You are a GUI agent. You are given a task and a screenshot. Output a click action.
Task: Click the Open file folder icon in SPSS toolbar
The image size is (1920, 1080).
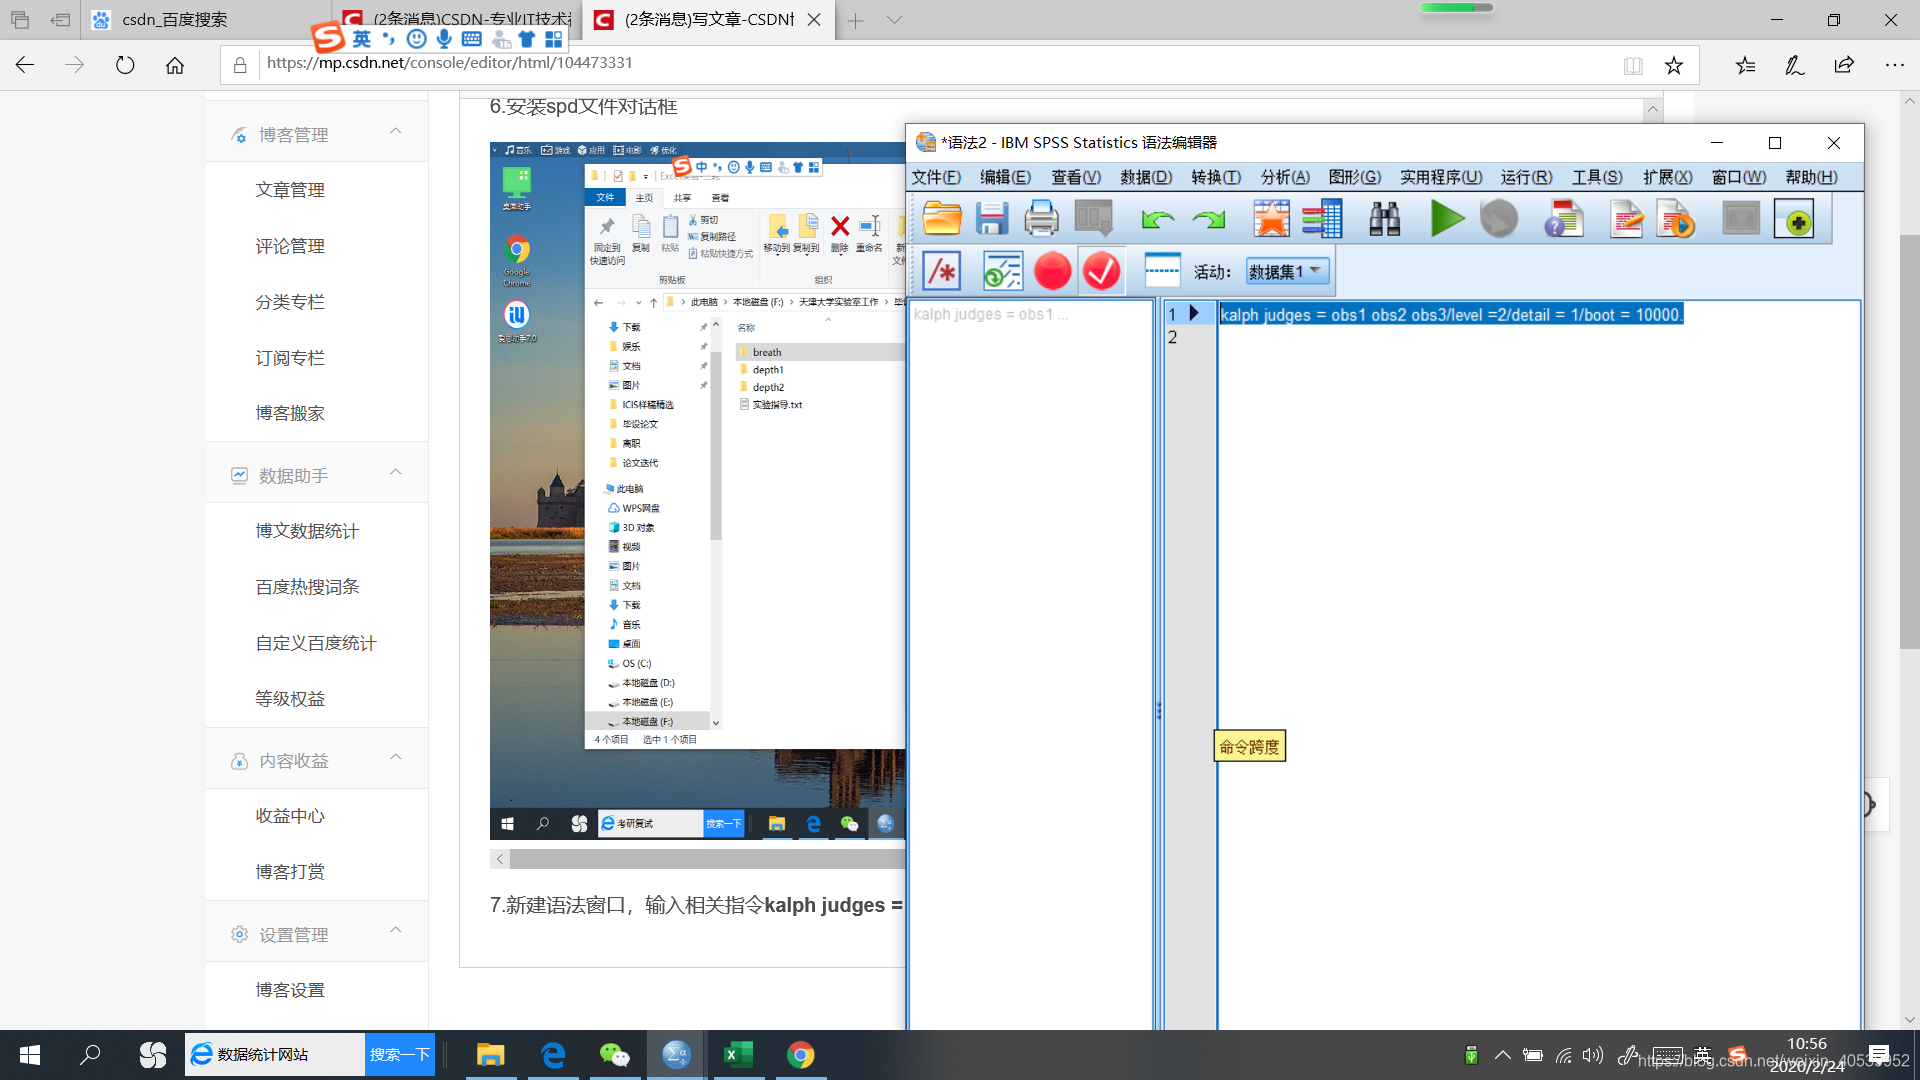click(x=941, y=218)
